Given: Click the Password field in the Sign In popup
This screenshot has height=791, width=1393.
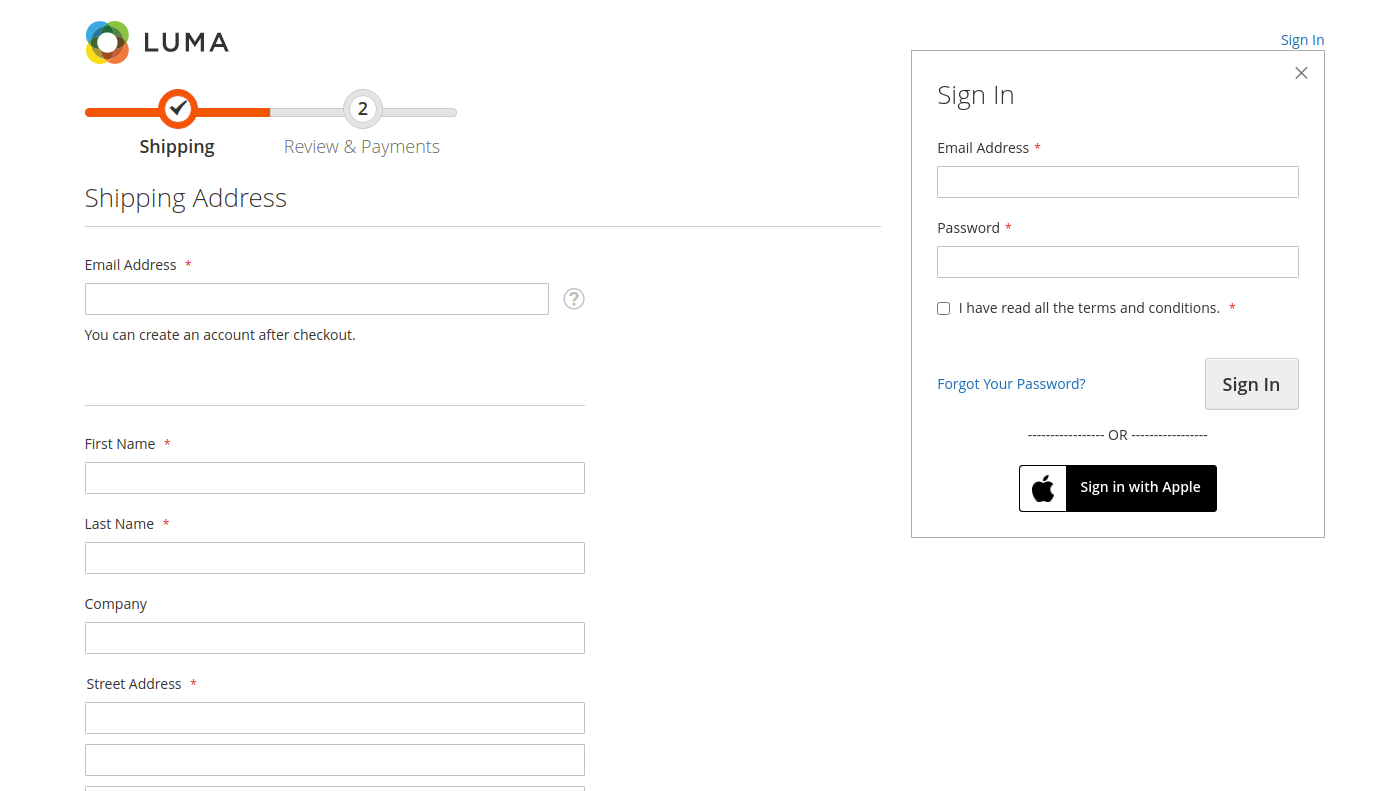Looking at the screenshot, I should point(1117,261).
